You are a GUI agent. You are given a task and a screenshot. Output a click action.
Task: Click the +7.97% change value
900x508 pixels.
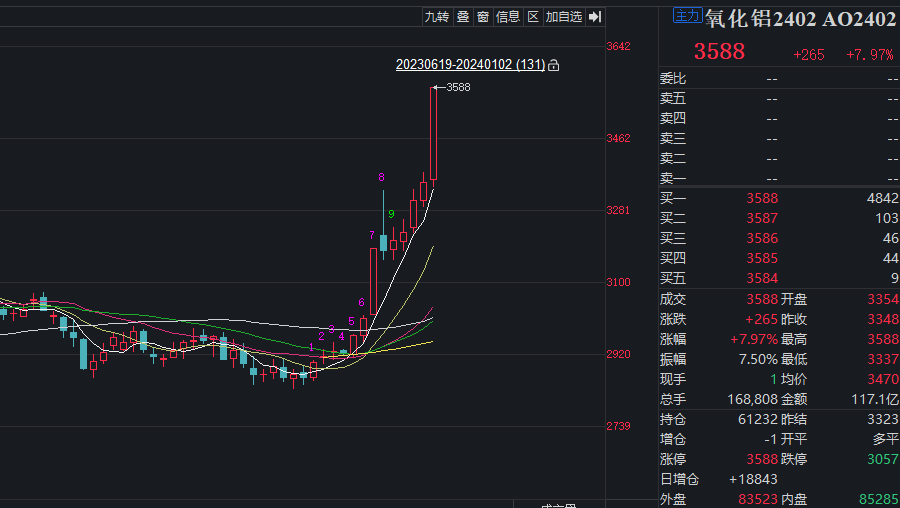(x=870, y=55)
